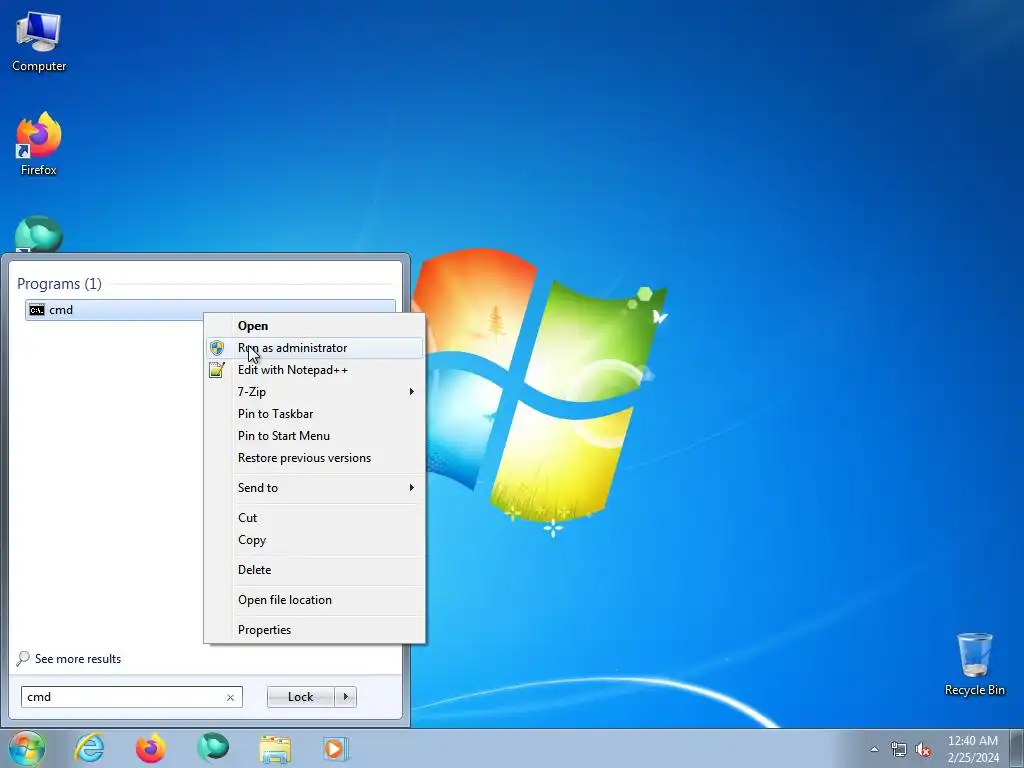
Task: Select Edit with Notepad++
Action: point(314,370)
